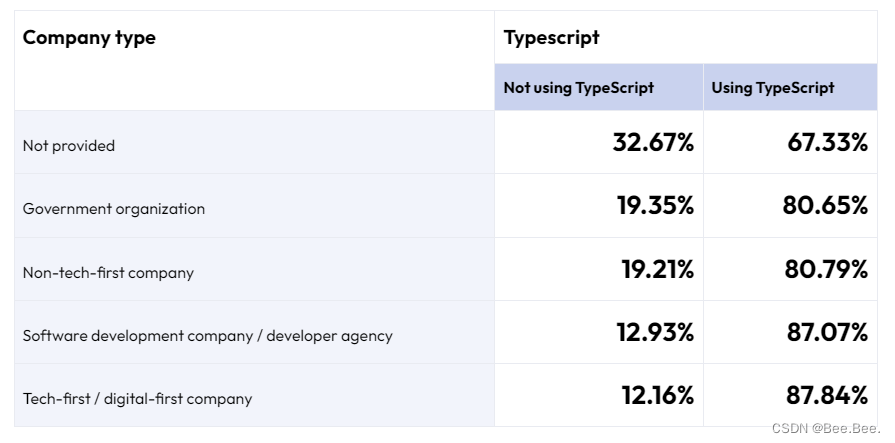This screenshot has width=895, height=443.
Task: Select the Not using TypeScript subheader
Action: 578,88
